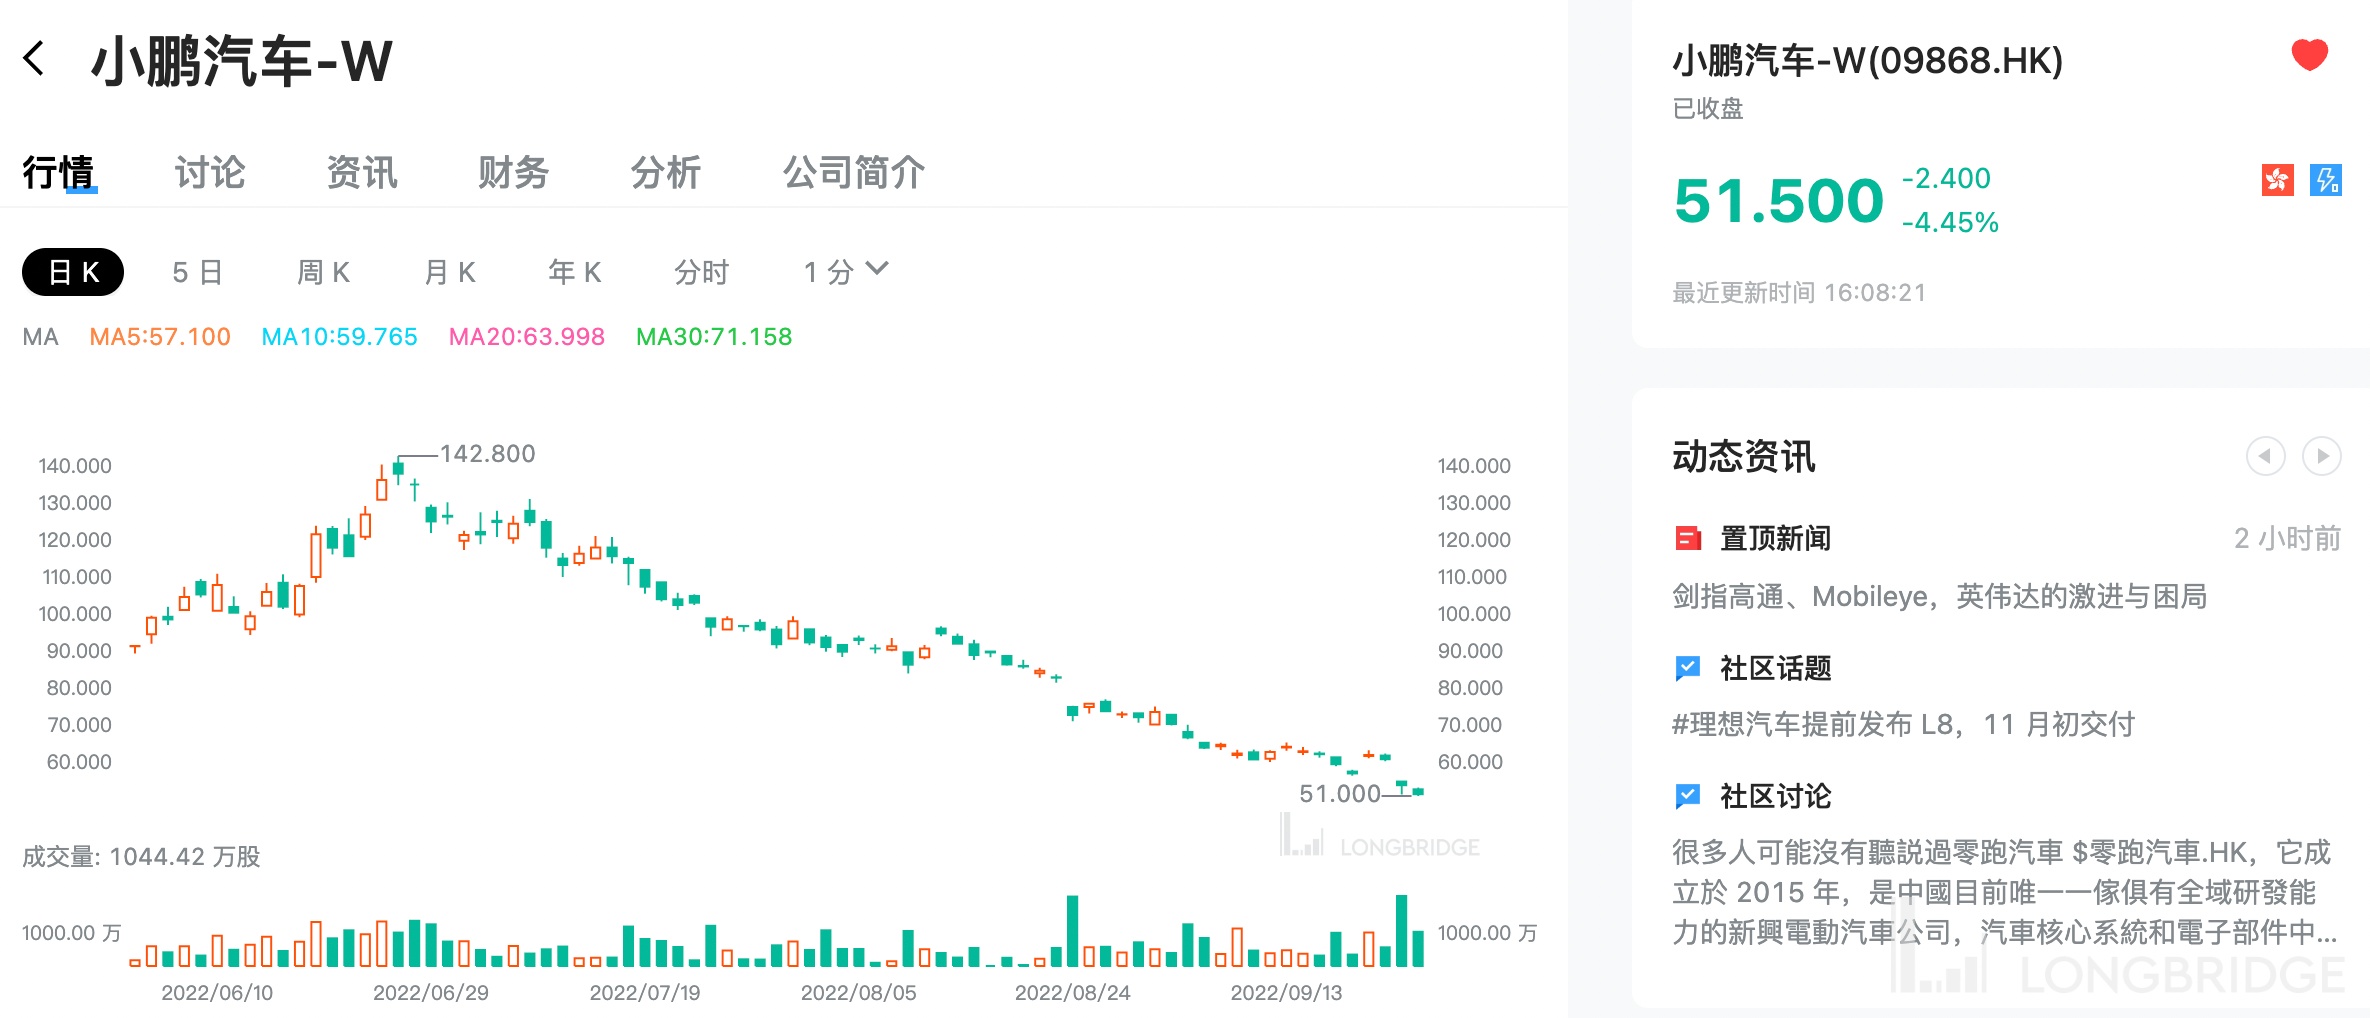Screen dimensions: 2370x1018
Task: Click the 置顶新闻 heading
Action: click(x=1775, y=539)
